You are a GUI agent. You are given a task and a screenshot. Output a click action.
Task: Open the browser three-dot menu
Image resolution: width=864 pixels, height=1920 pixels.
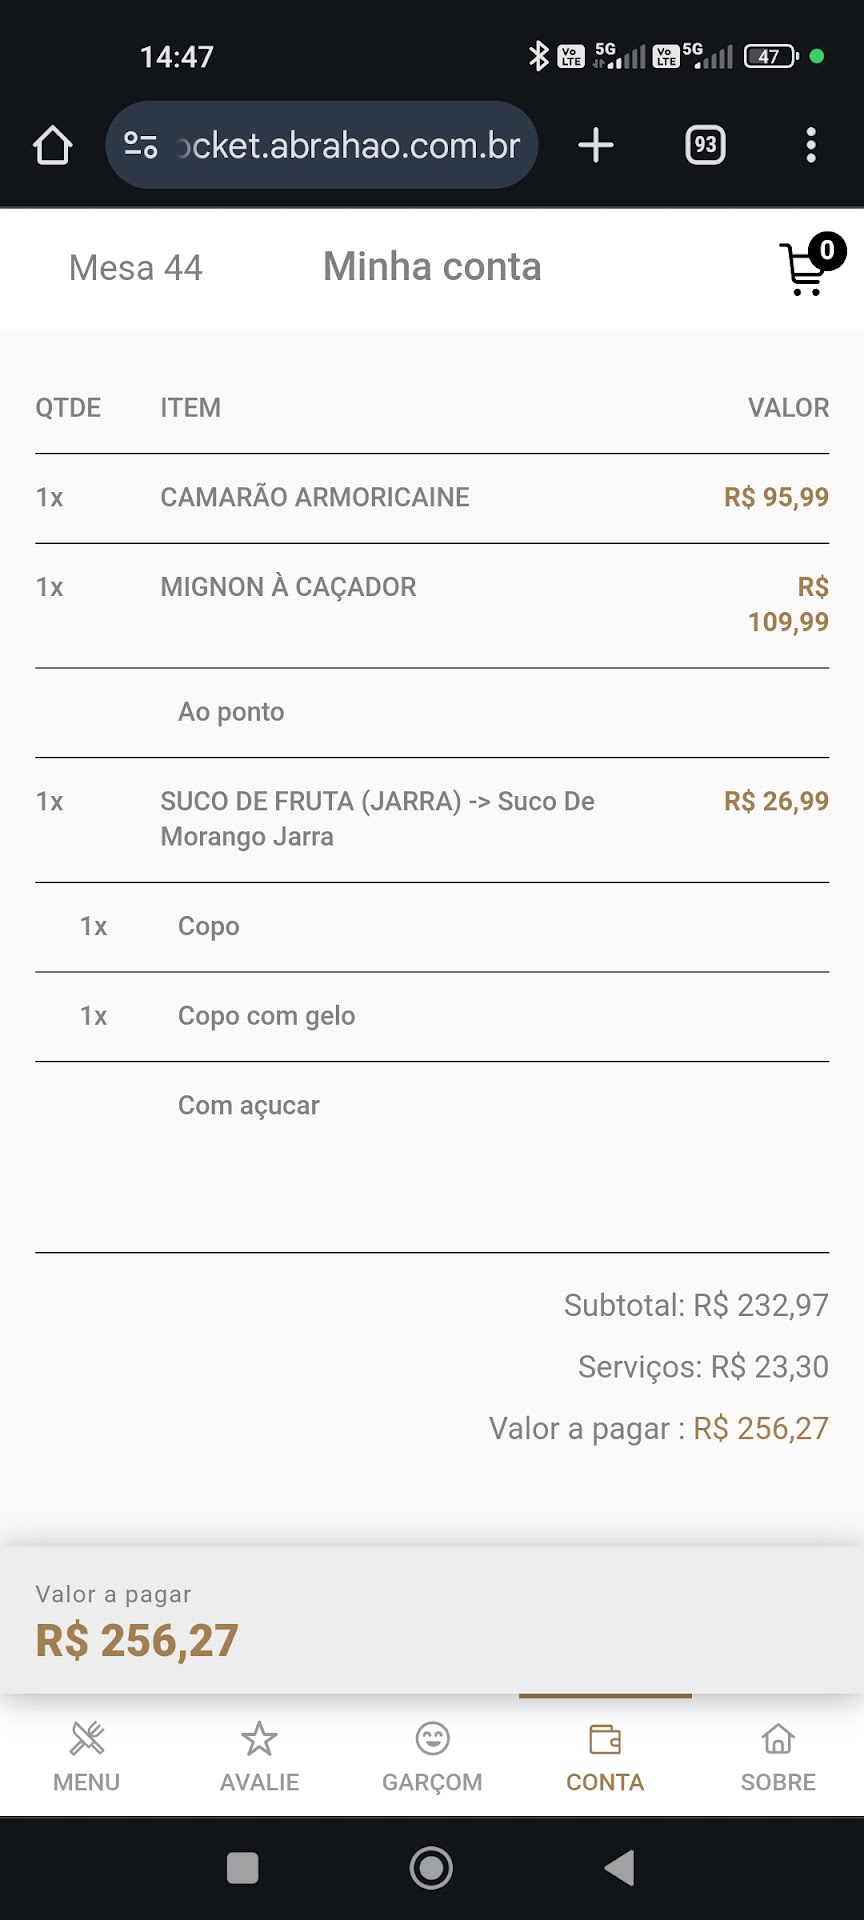811,146
